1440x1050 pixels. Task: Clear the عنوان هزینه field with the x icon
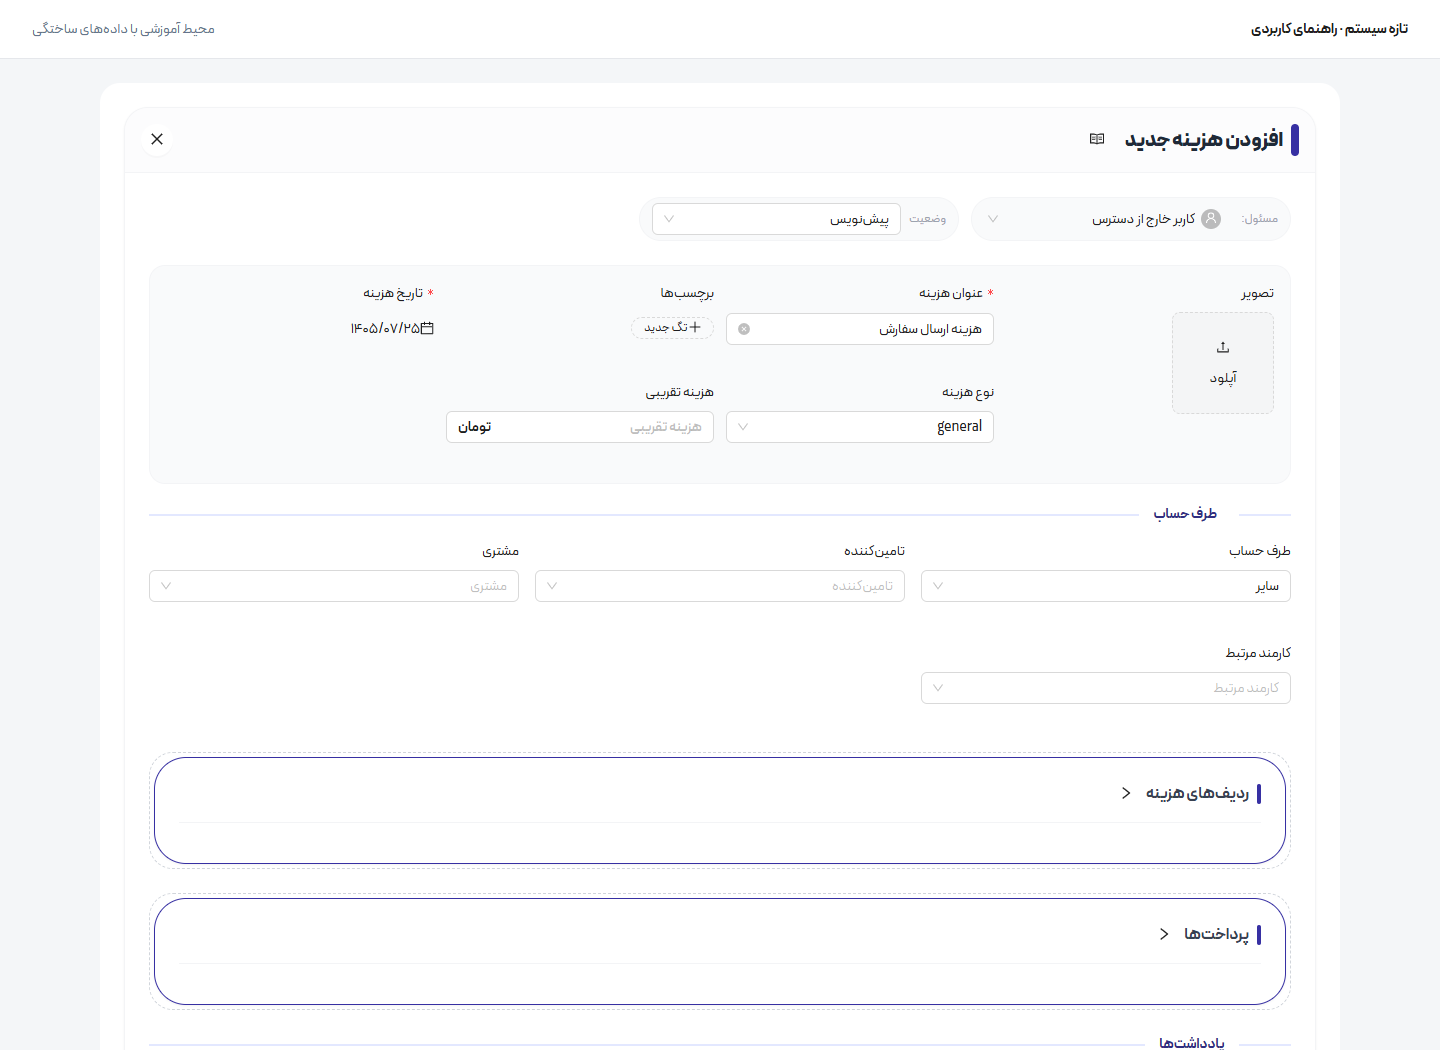[744, 329]
